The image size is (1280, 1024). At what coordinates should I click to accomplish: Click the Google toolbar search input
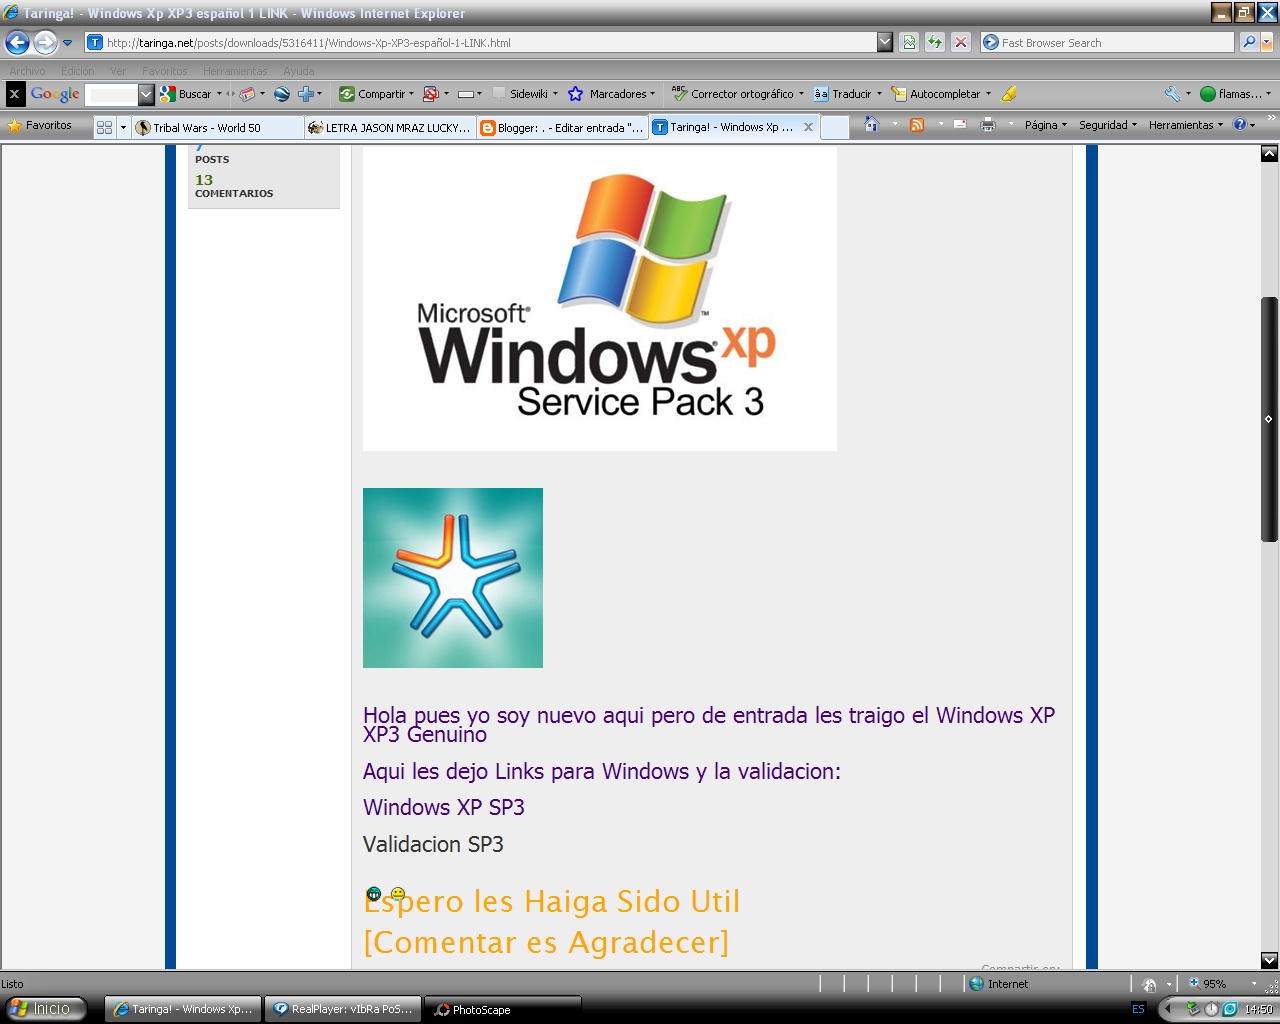tap(111, 94)
